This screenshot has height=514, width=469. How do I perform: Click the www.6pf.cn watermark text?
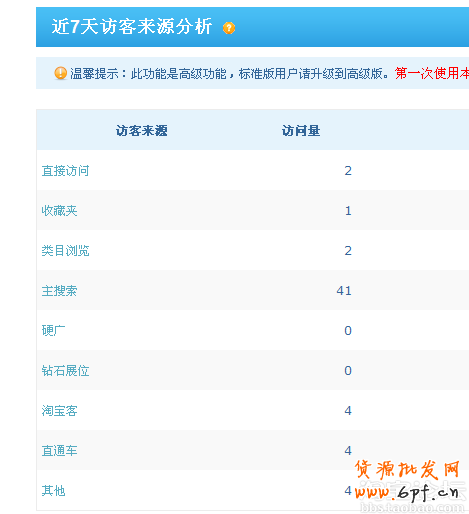point(407,493)
